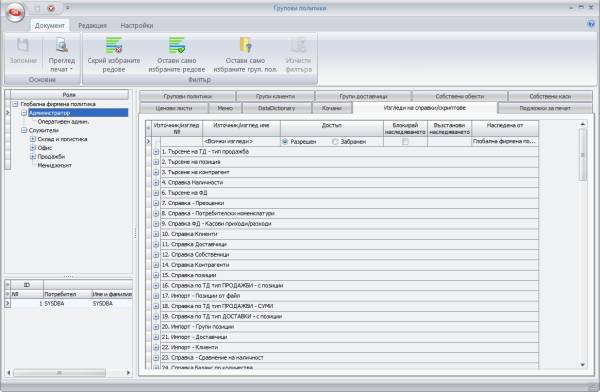Open Print preview (Преглед печат) icon
600x392 pixels.
click(x=61, y=45)
